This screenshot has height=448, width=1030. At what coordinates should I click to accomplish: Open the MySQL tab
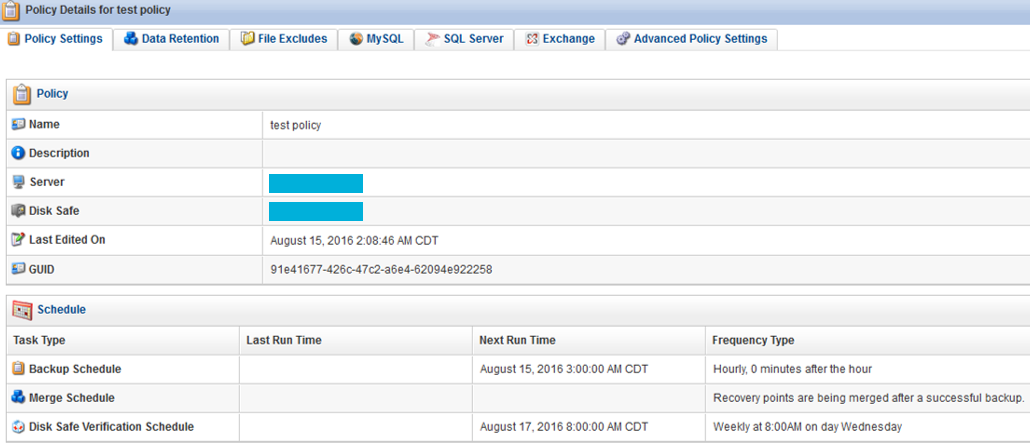(376, 39)
